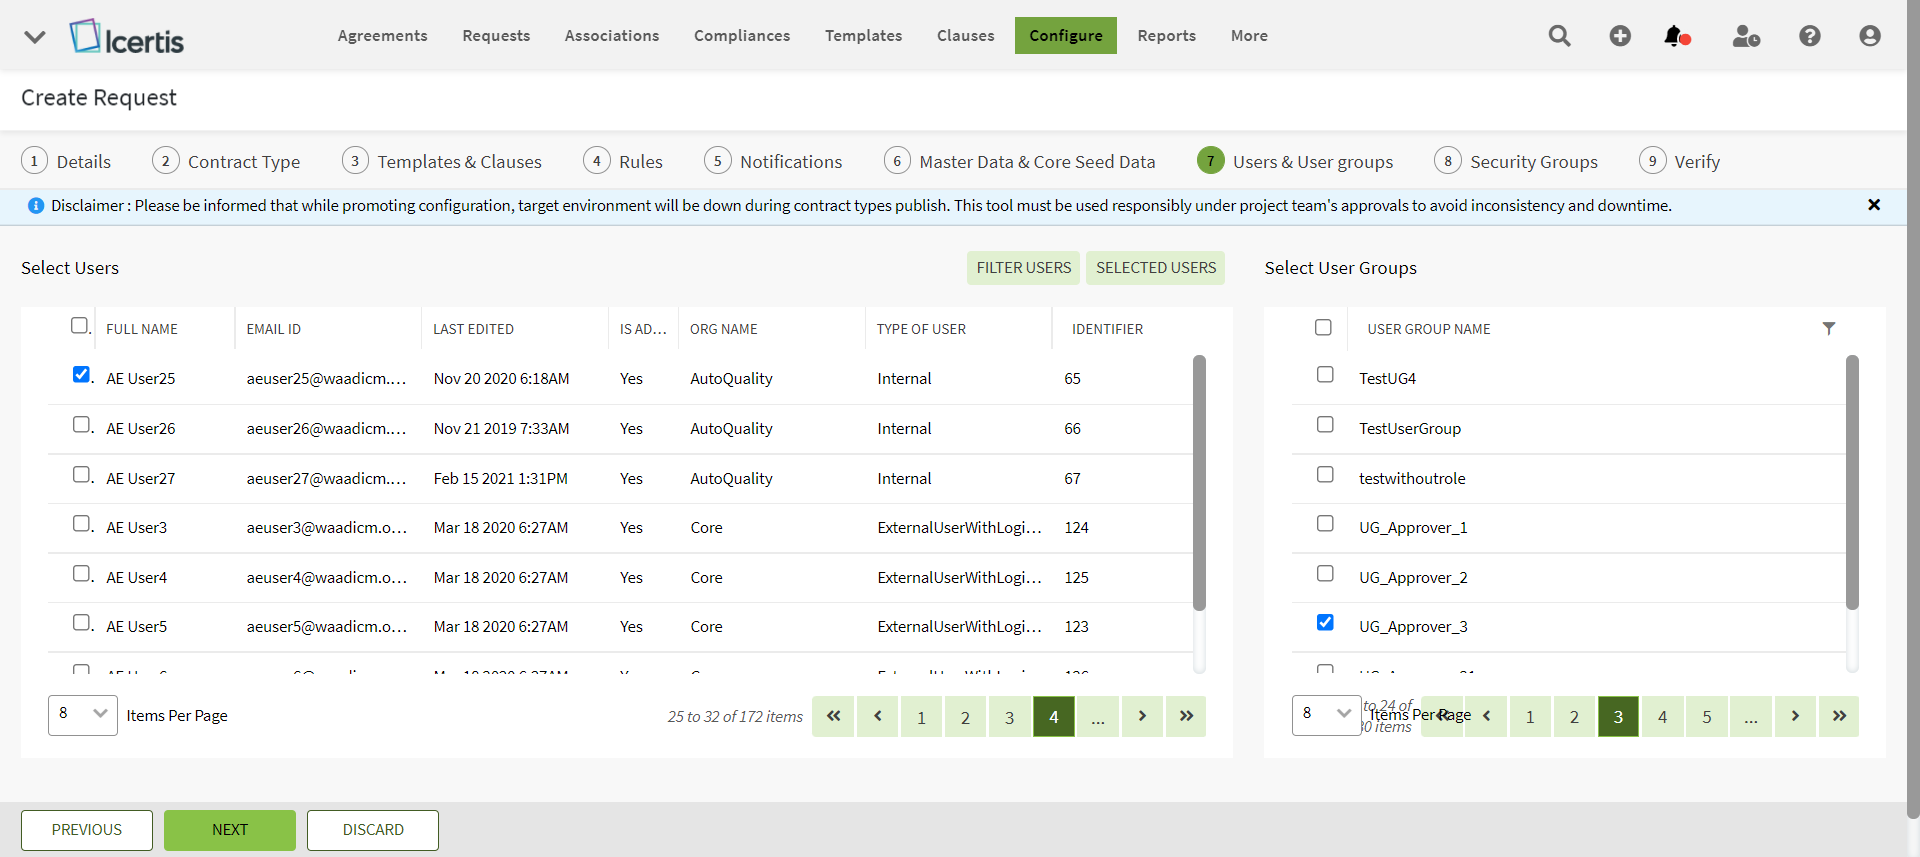Open the help question mark icon
The image size is (1920, 857).
[x=1809, y=36]
